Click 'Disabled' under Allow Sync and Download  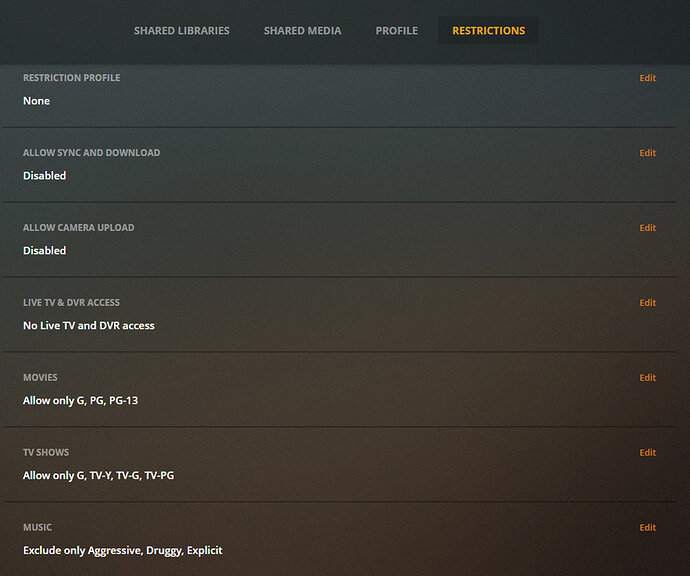pos(44,176)
